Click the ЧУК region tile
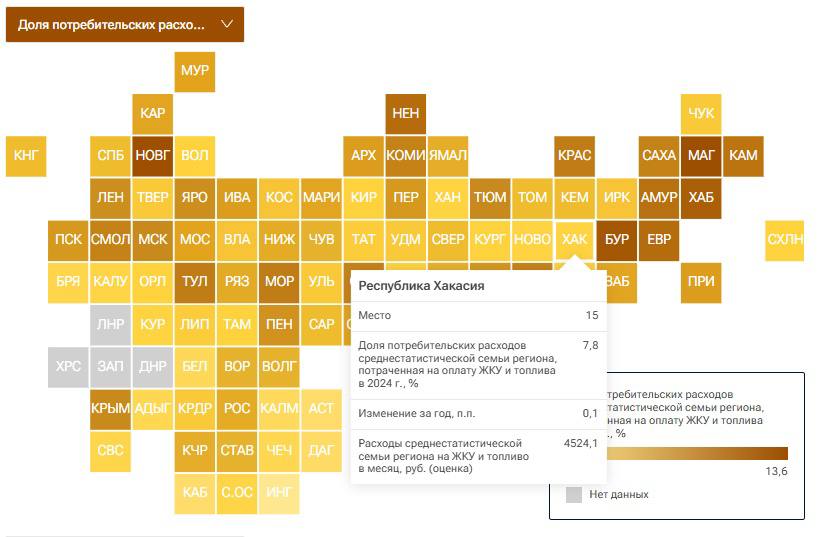819x537 pixels. (x=701, y=114)
